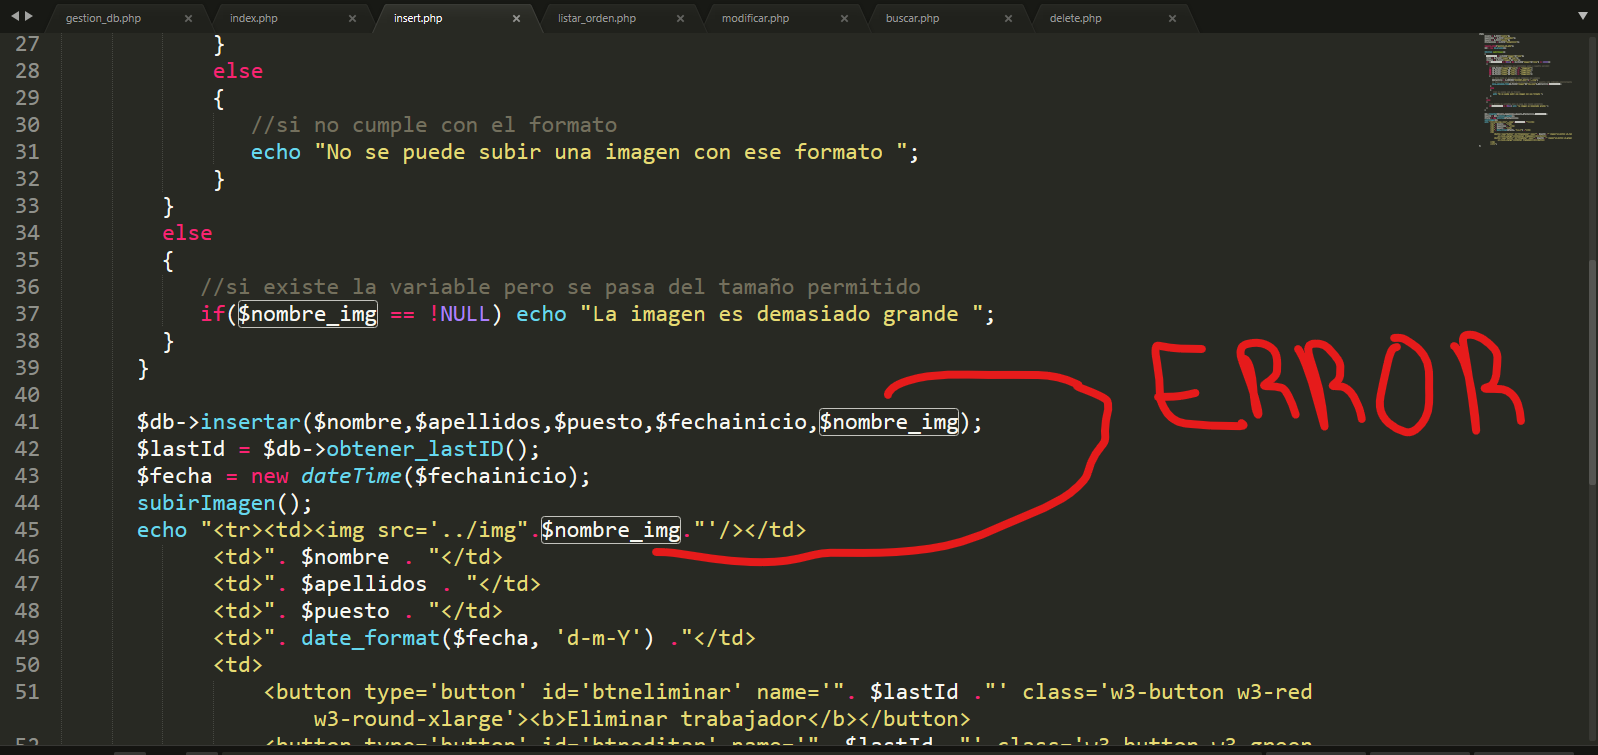Click line number 51 in gutter

click(28, 692)
